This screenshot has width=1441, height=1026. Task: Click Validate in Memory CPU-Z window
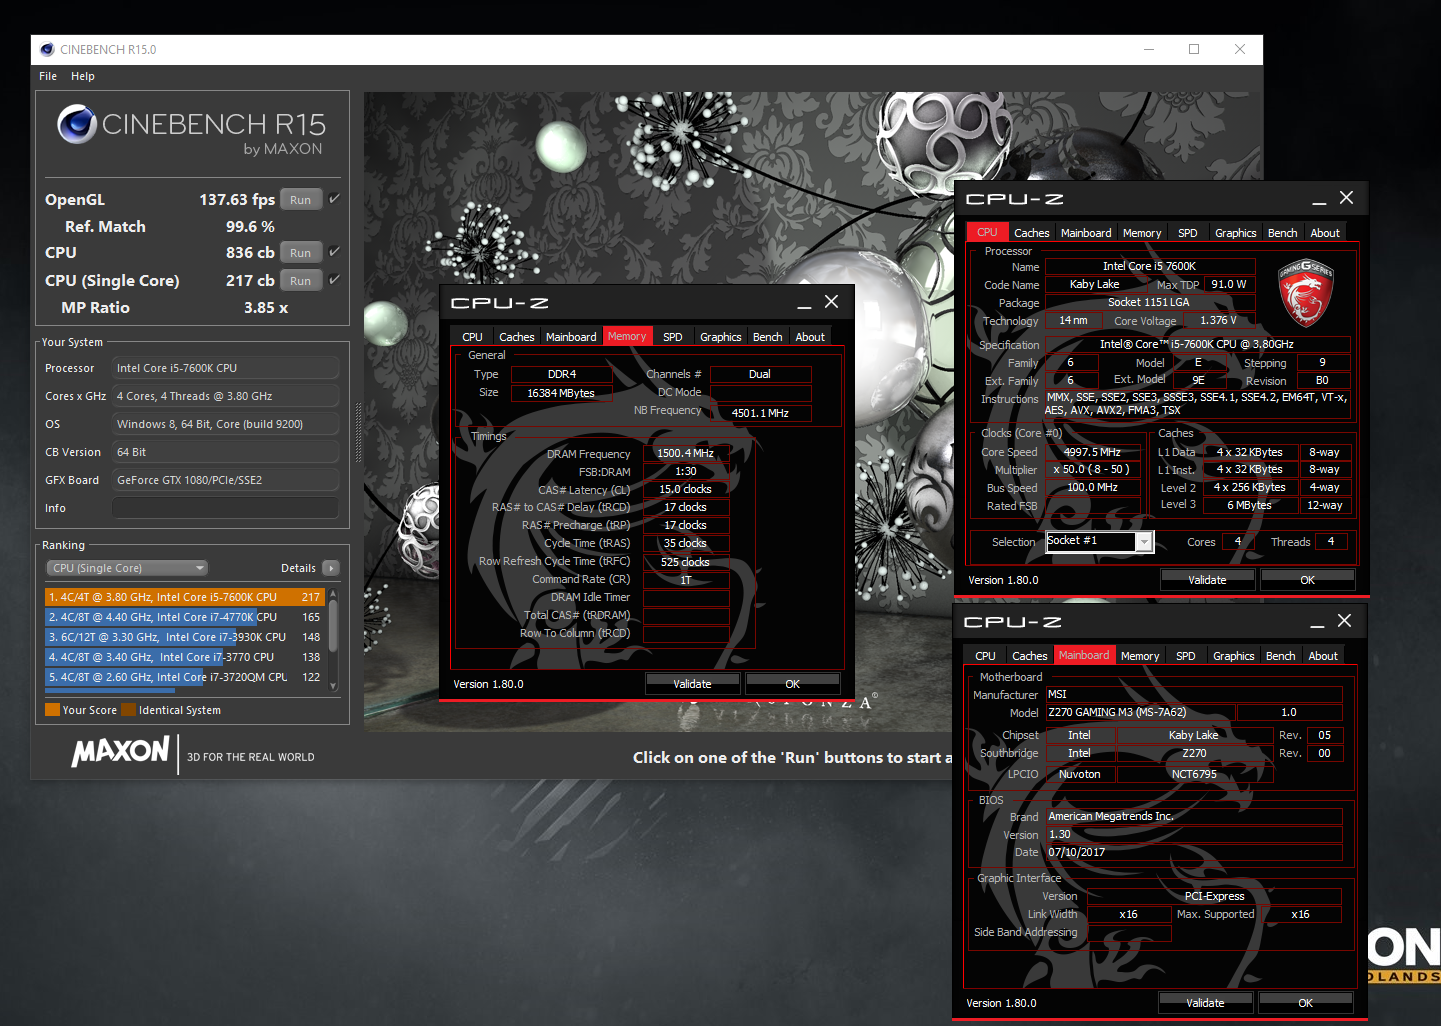692,684
